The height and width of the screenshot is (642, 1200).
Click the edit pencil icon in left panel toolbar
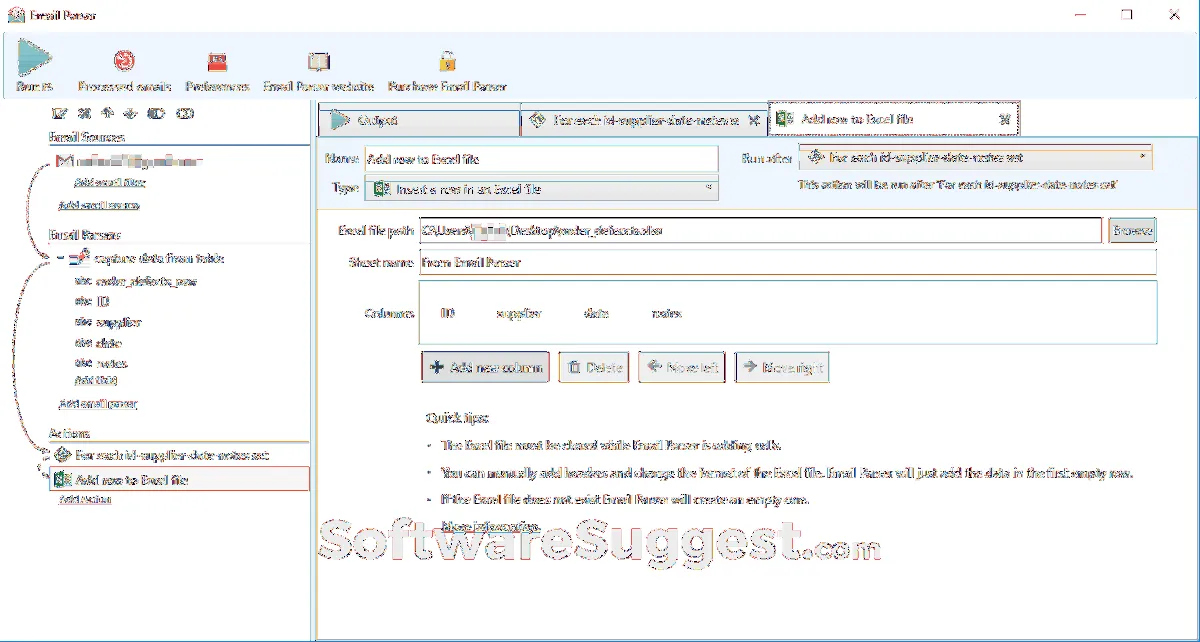coord(59,114)
